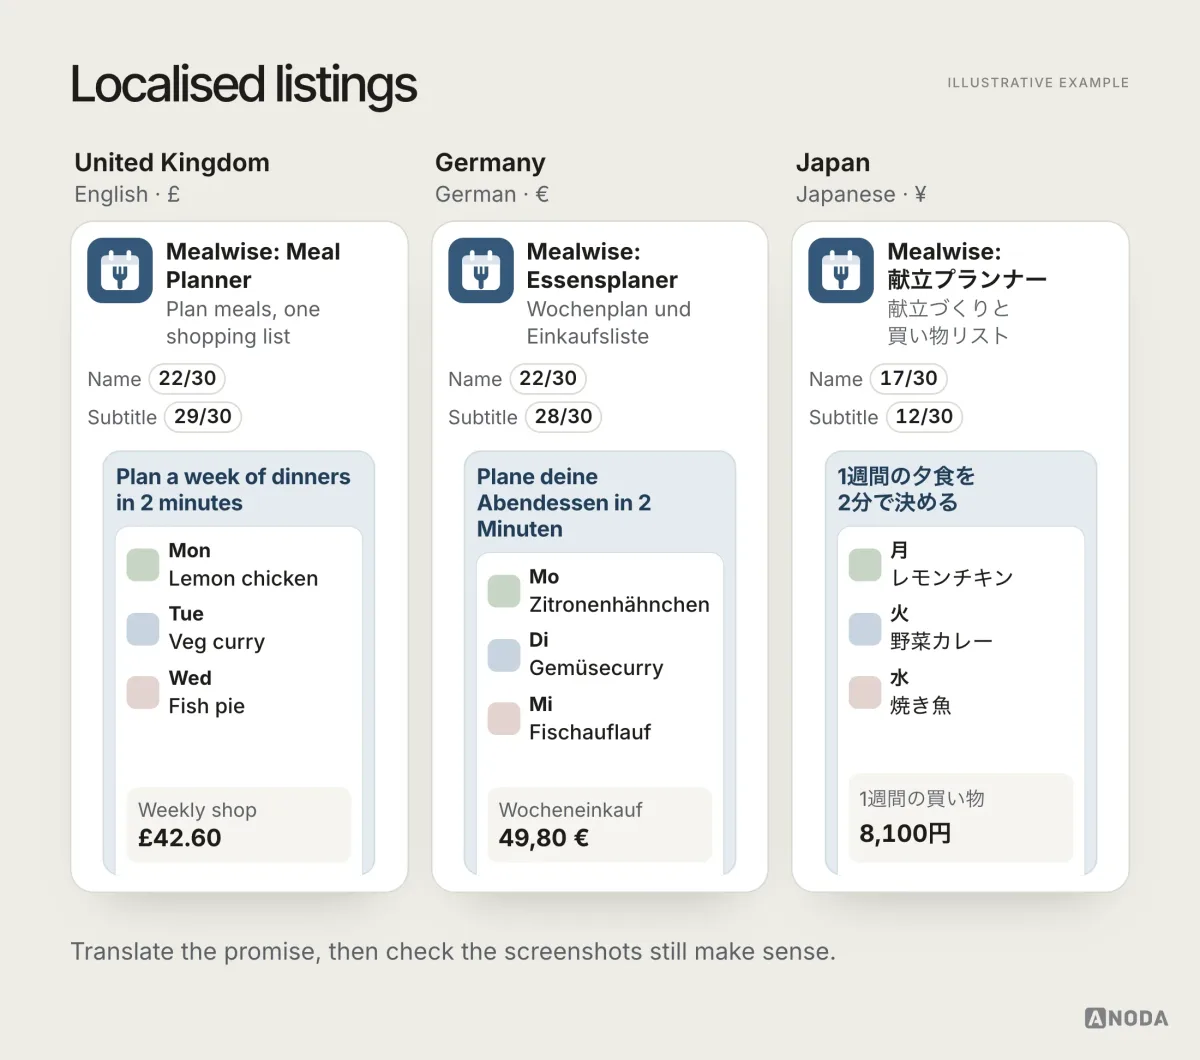Click the UK Name 22/30 counter badge

(187, 379)
